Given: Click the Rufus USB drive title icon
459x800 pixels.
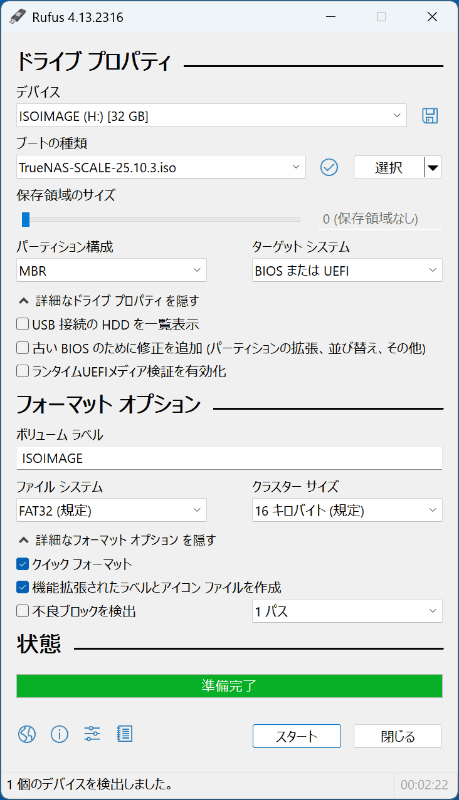Looking at the screenshot, I should (17, 17).
